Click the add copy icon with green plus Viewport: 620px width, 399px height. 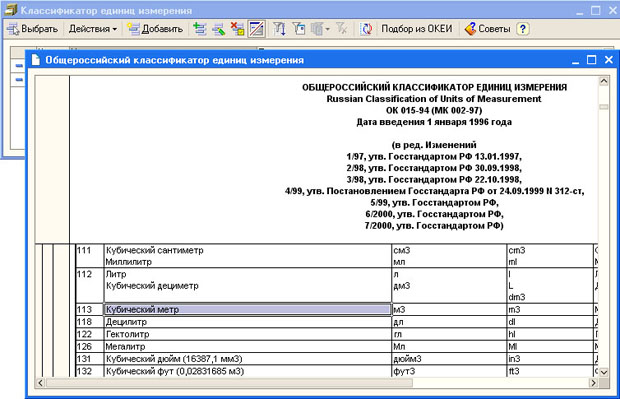click(200, 29)
